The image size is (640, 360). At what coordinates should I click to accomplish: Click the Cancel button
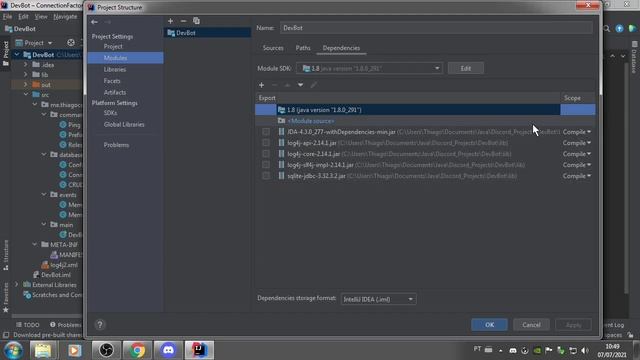(531, 324)
